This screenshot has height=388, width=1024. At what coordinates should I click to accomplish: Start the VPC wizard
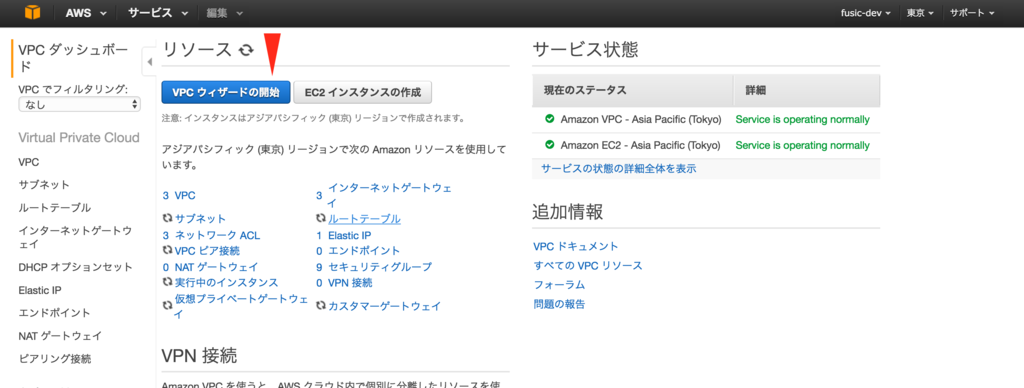[225, 93]
